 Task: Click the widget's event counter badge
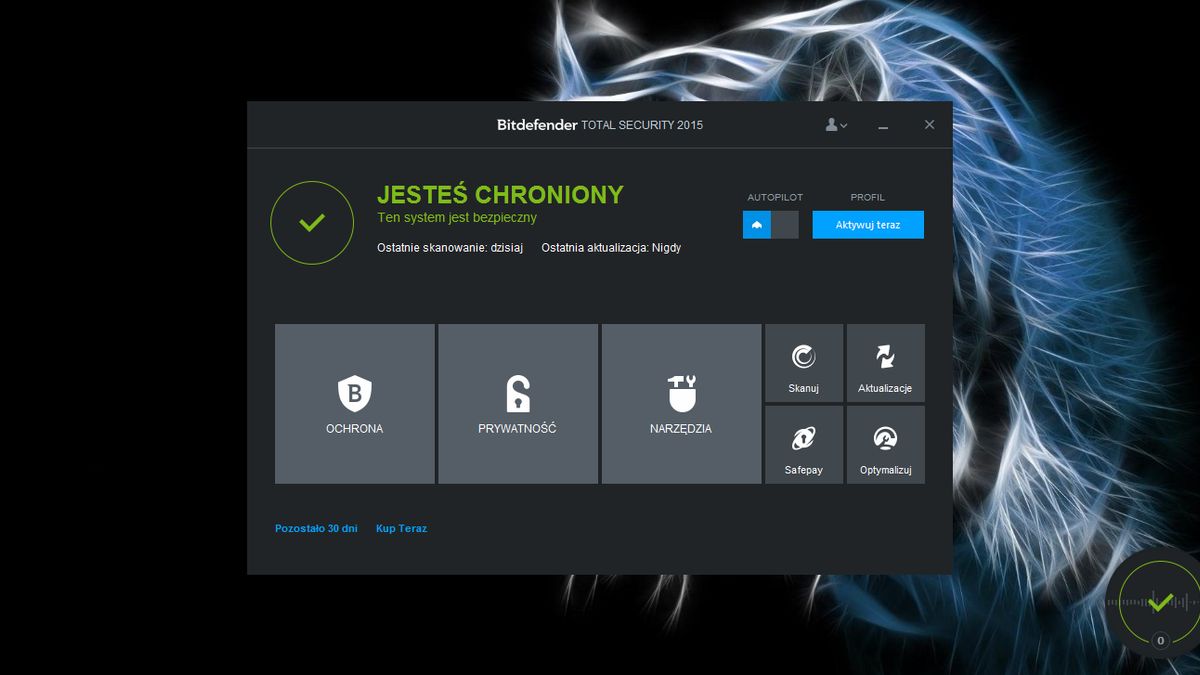(1160, 640)
